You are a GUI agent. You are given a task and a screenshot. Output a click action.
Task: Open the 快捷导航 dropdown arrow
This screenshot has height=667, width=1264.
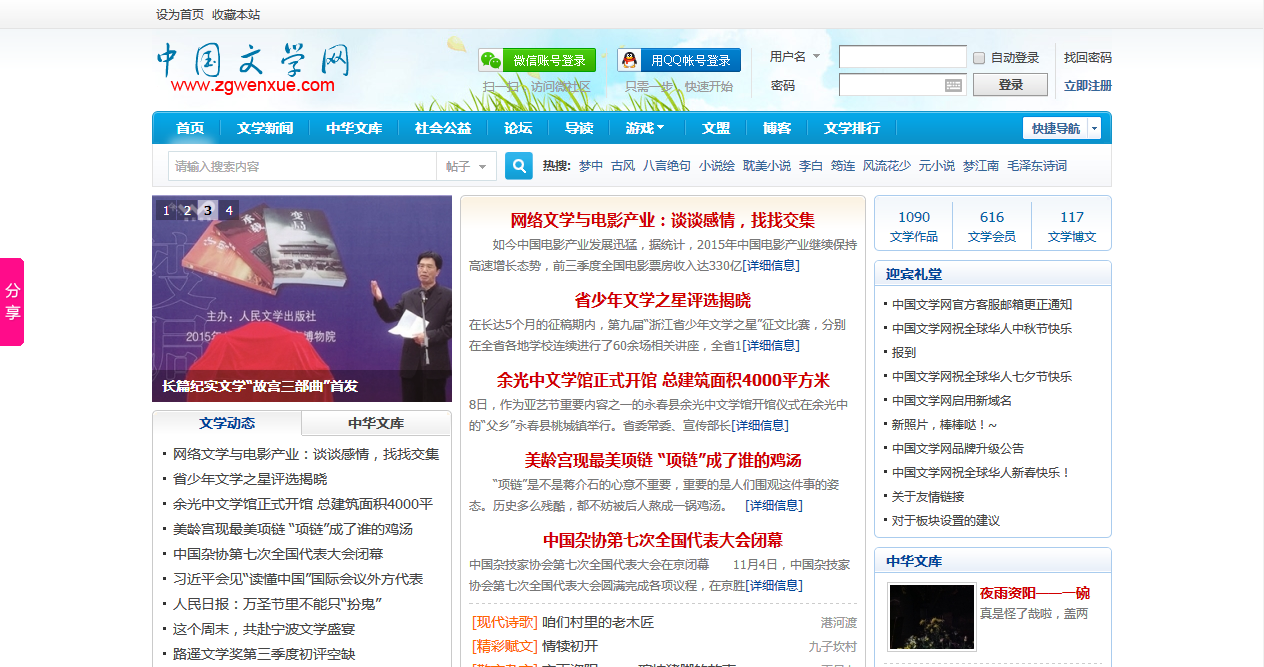tap(1094, 128)
